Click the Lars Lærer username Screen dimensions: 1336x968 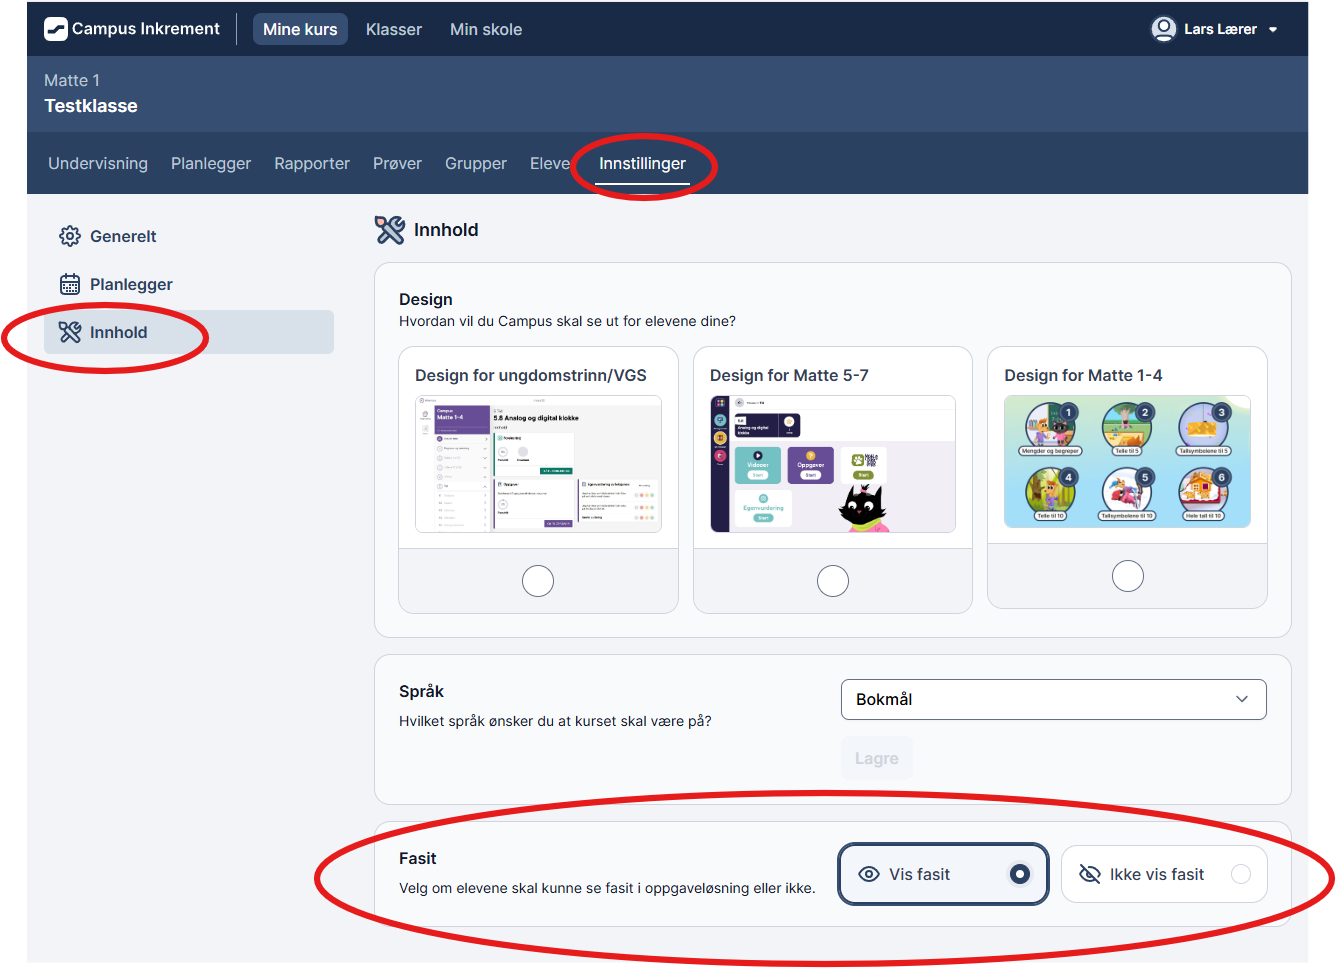[1220, 29]
